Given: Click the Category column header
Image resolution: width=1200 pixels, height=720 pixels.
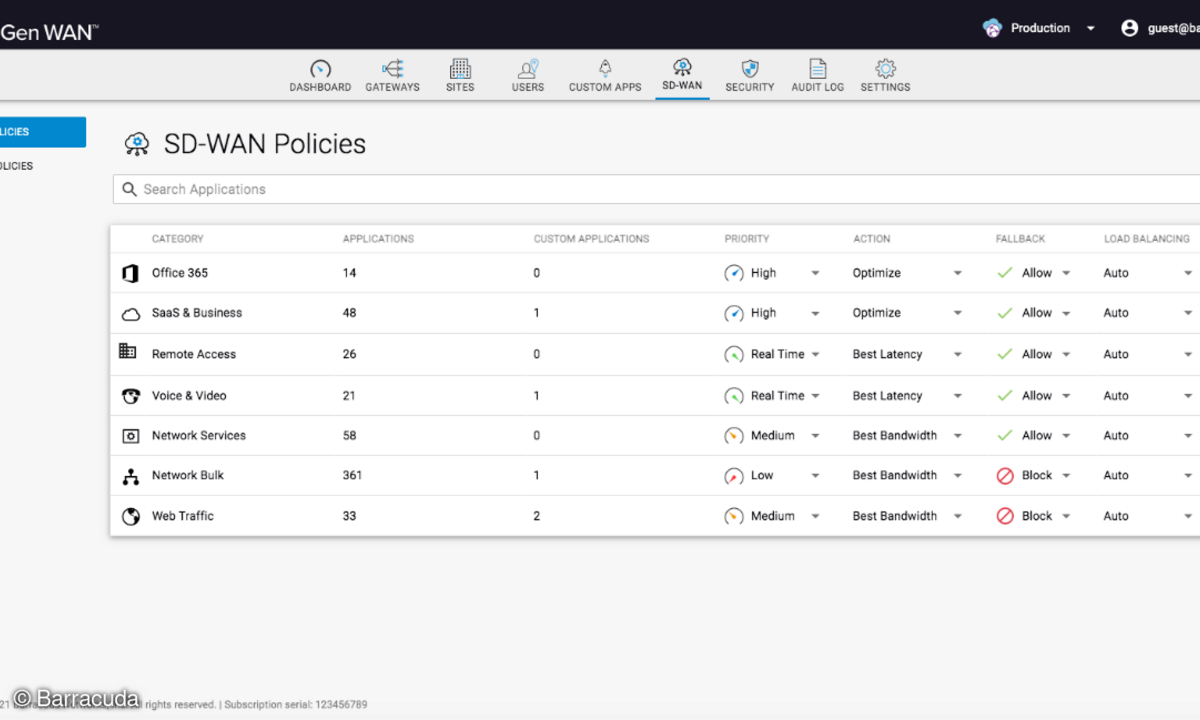Looking at the screenshot, I should (x=177, y=239).
